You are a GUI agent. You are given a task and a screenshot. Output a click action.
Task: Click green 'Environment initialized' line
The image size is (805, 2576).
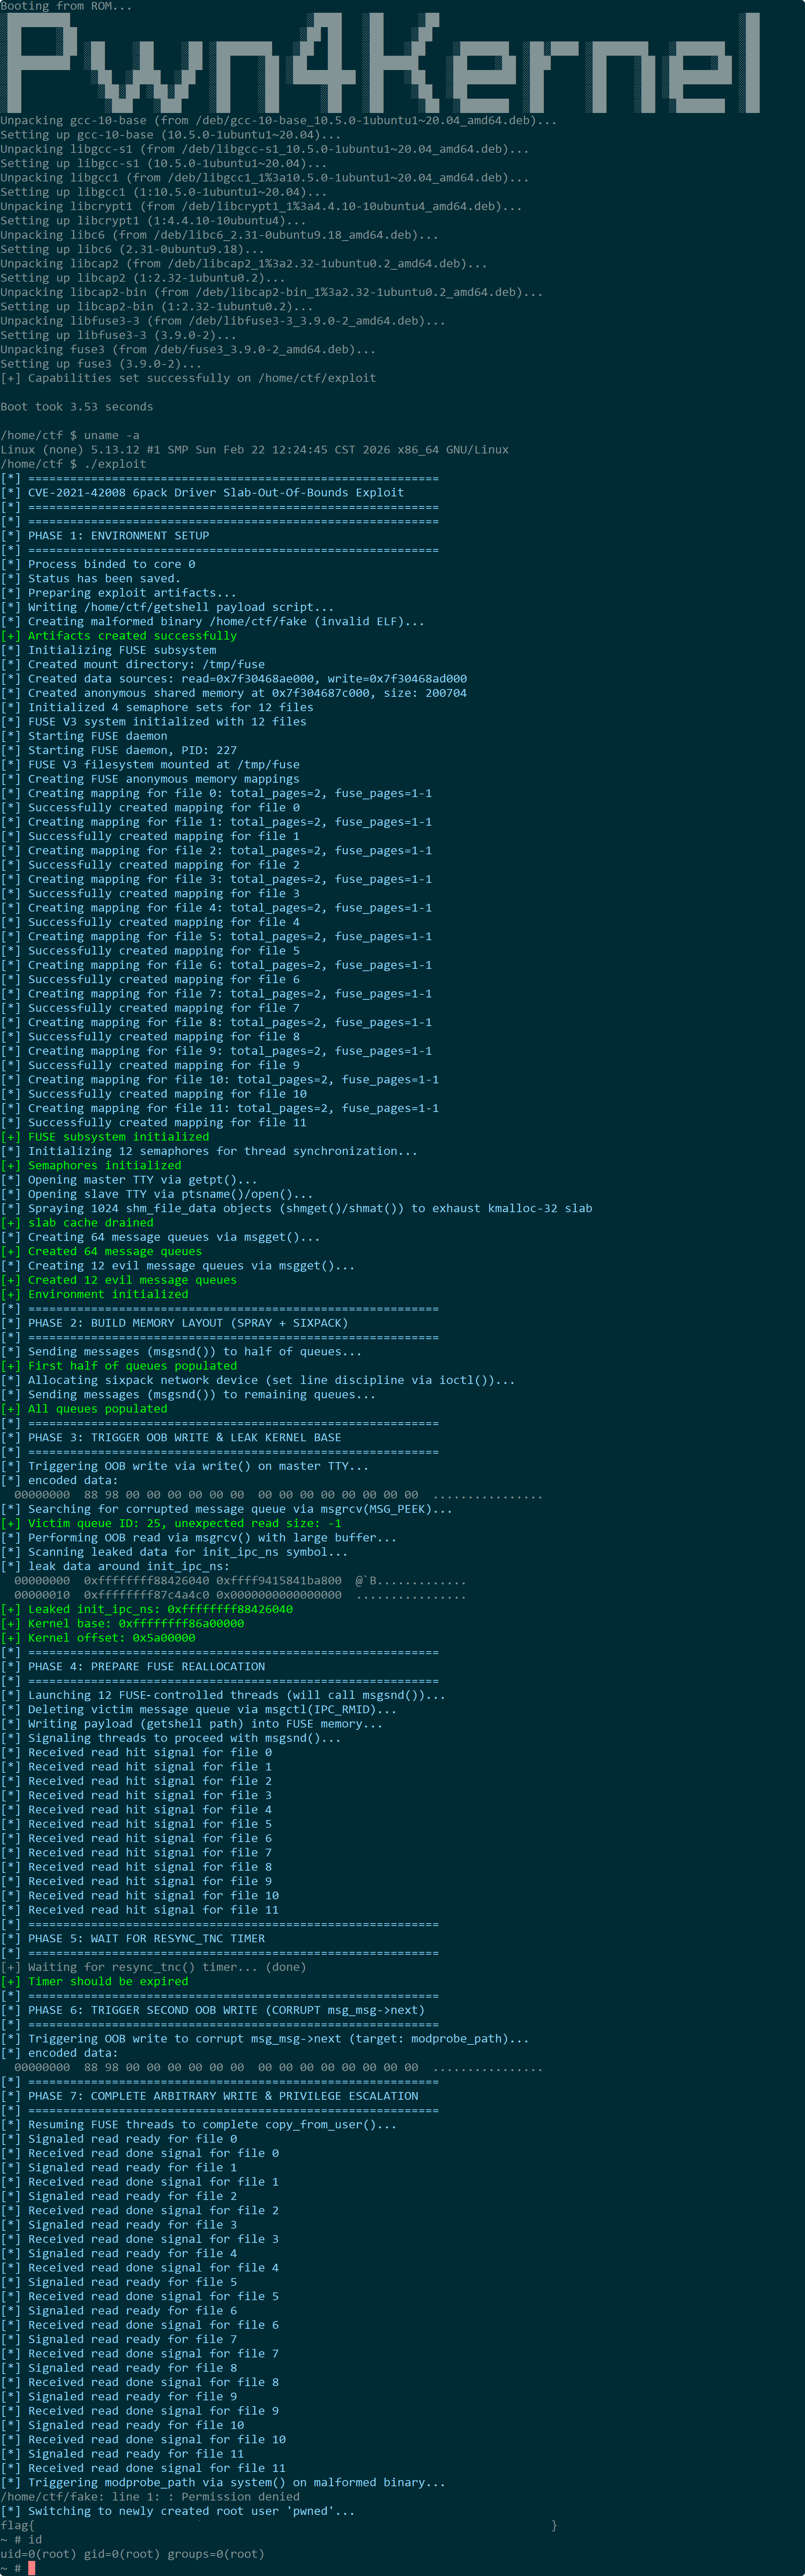coord(94,1294)
